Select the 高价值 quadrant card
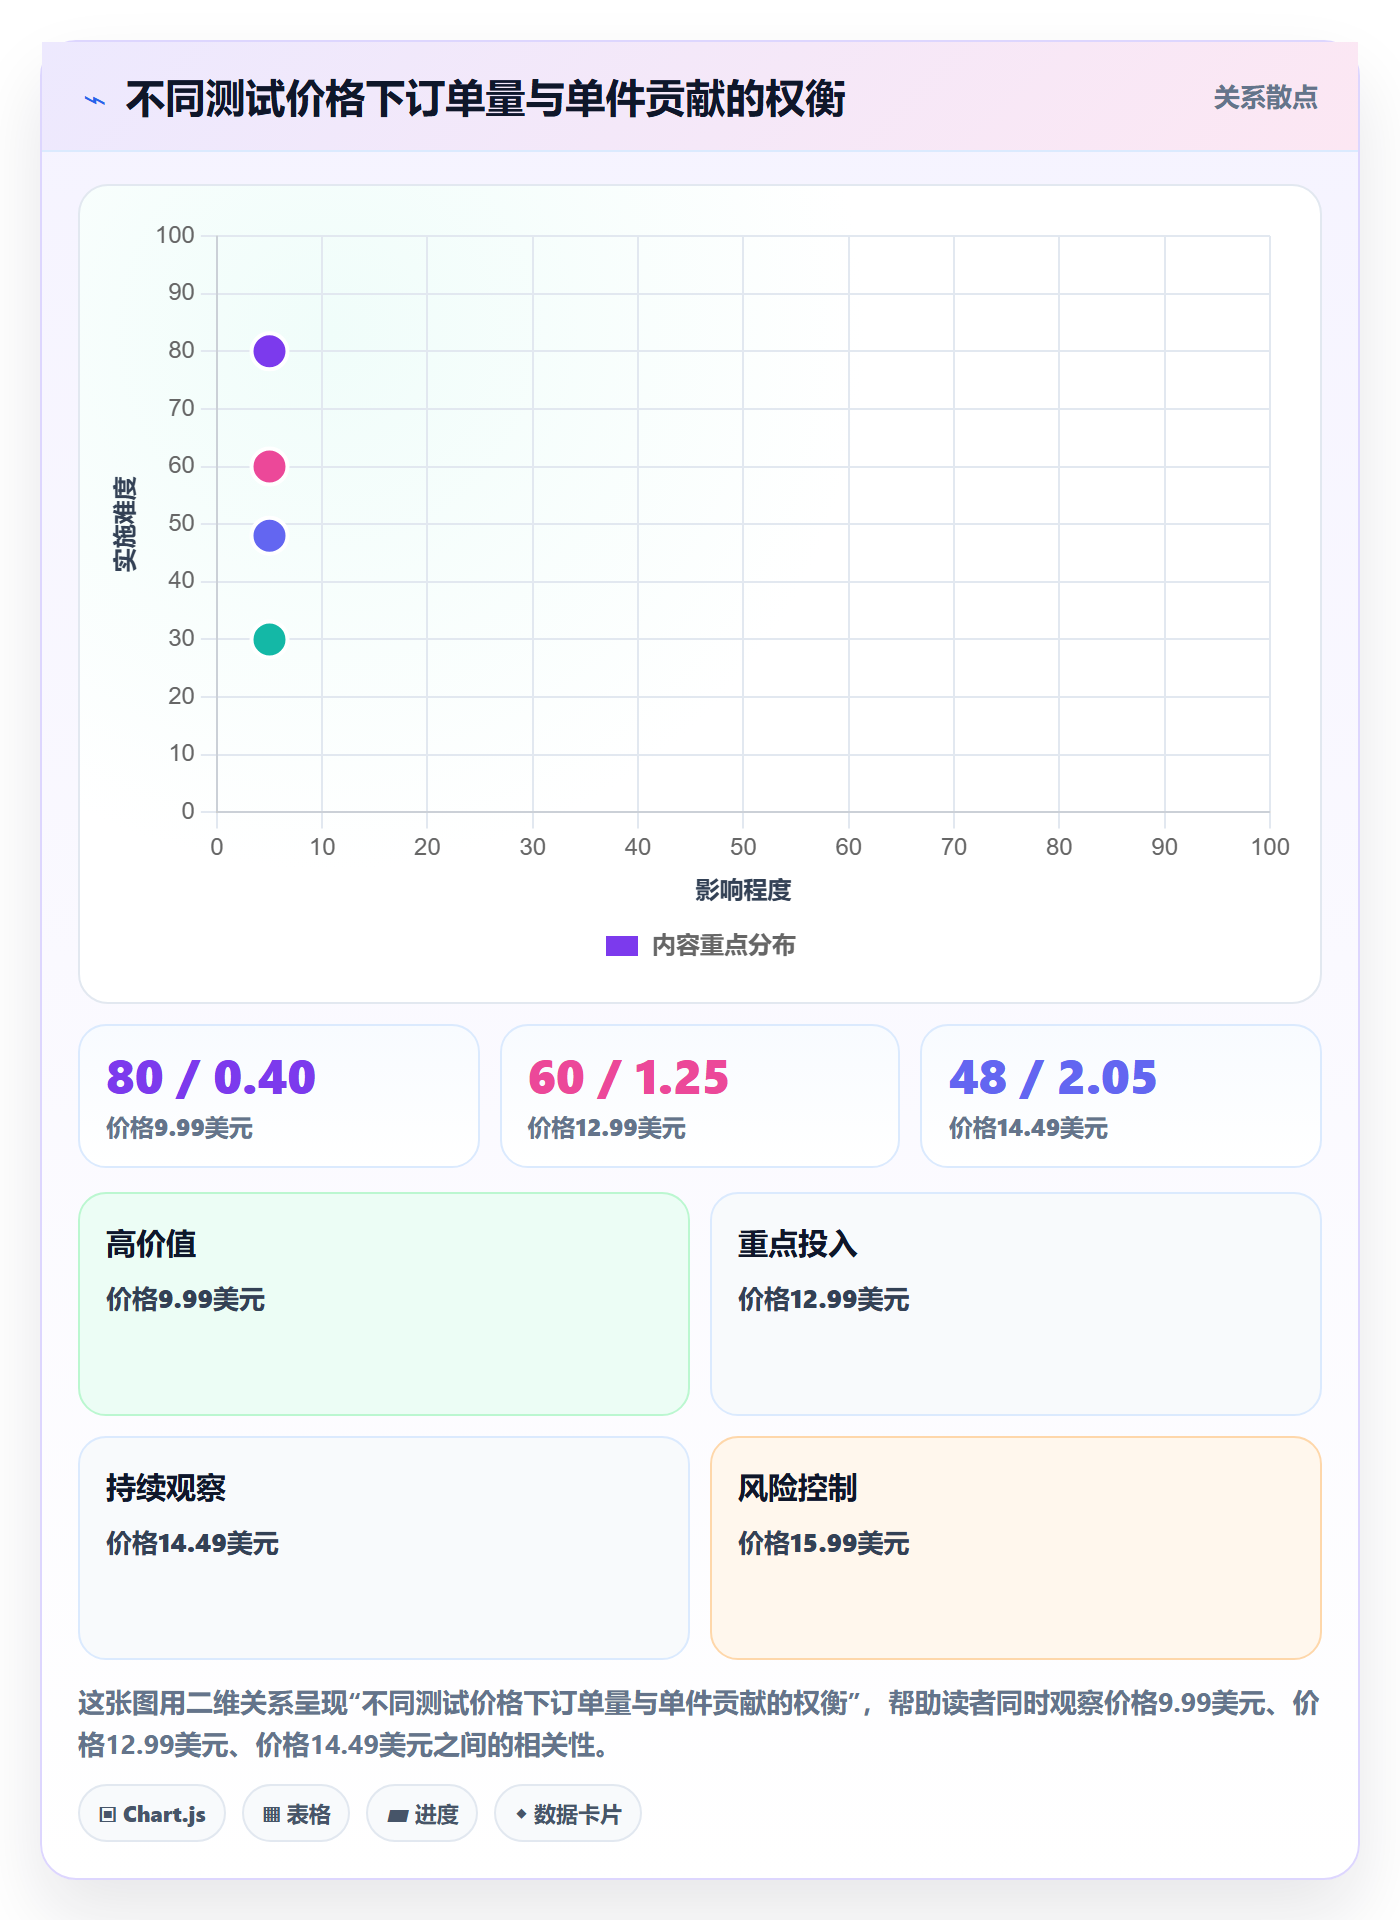Image resolution: width=1400 pixels, height=1920 pixels. pos(384,1304)
